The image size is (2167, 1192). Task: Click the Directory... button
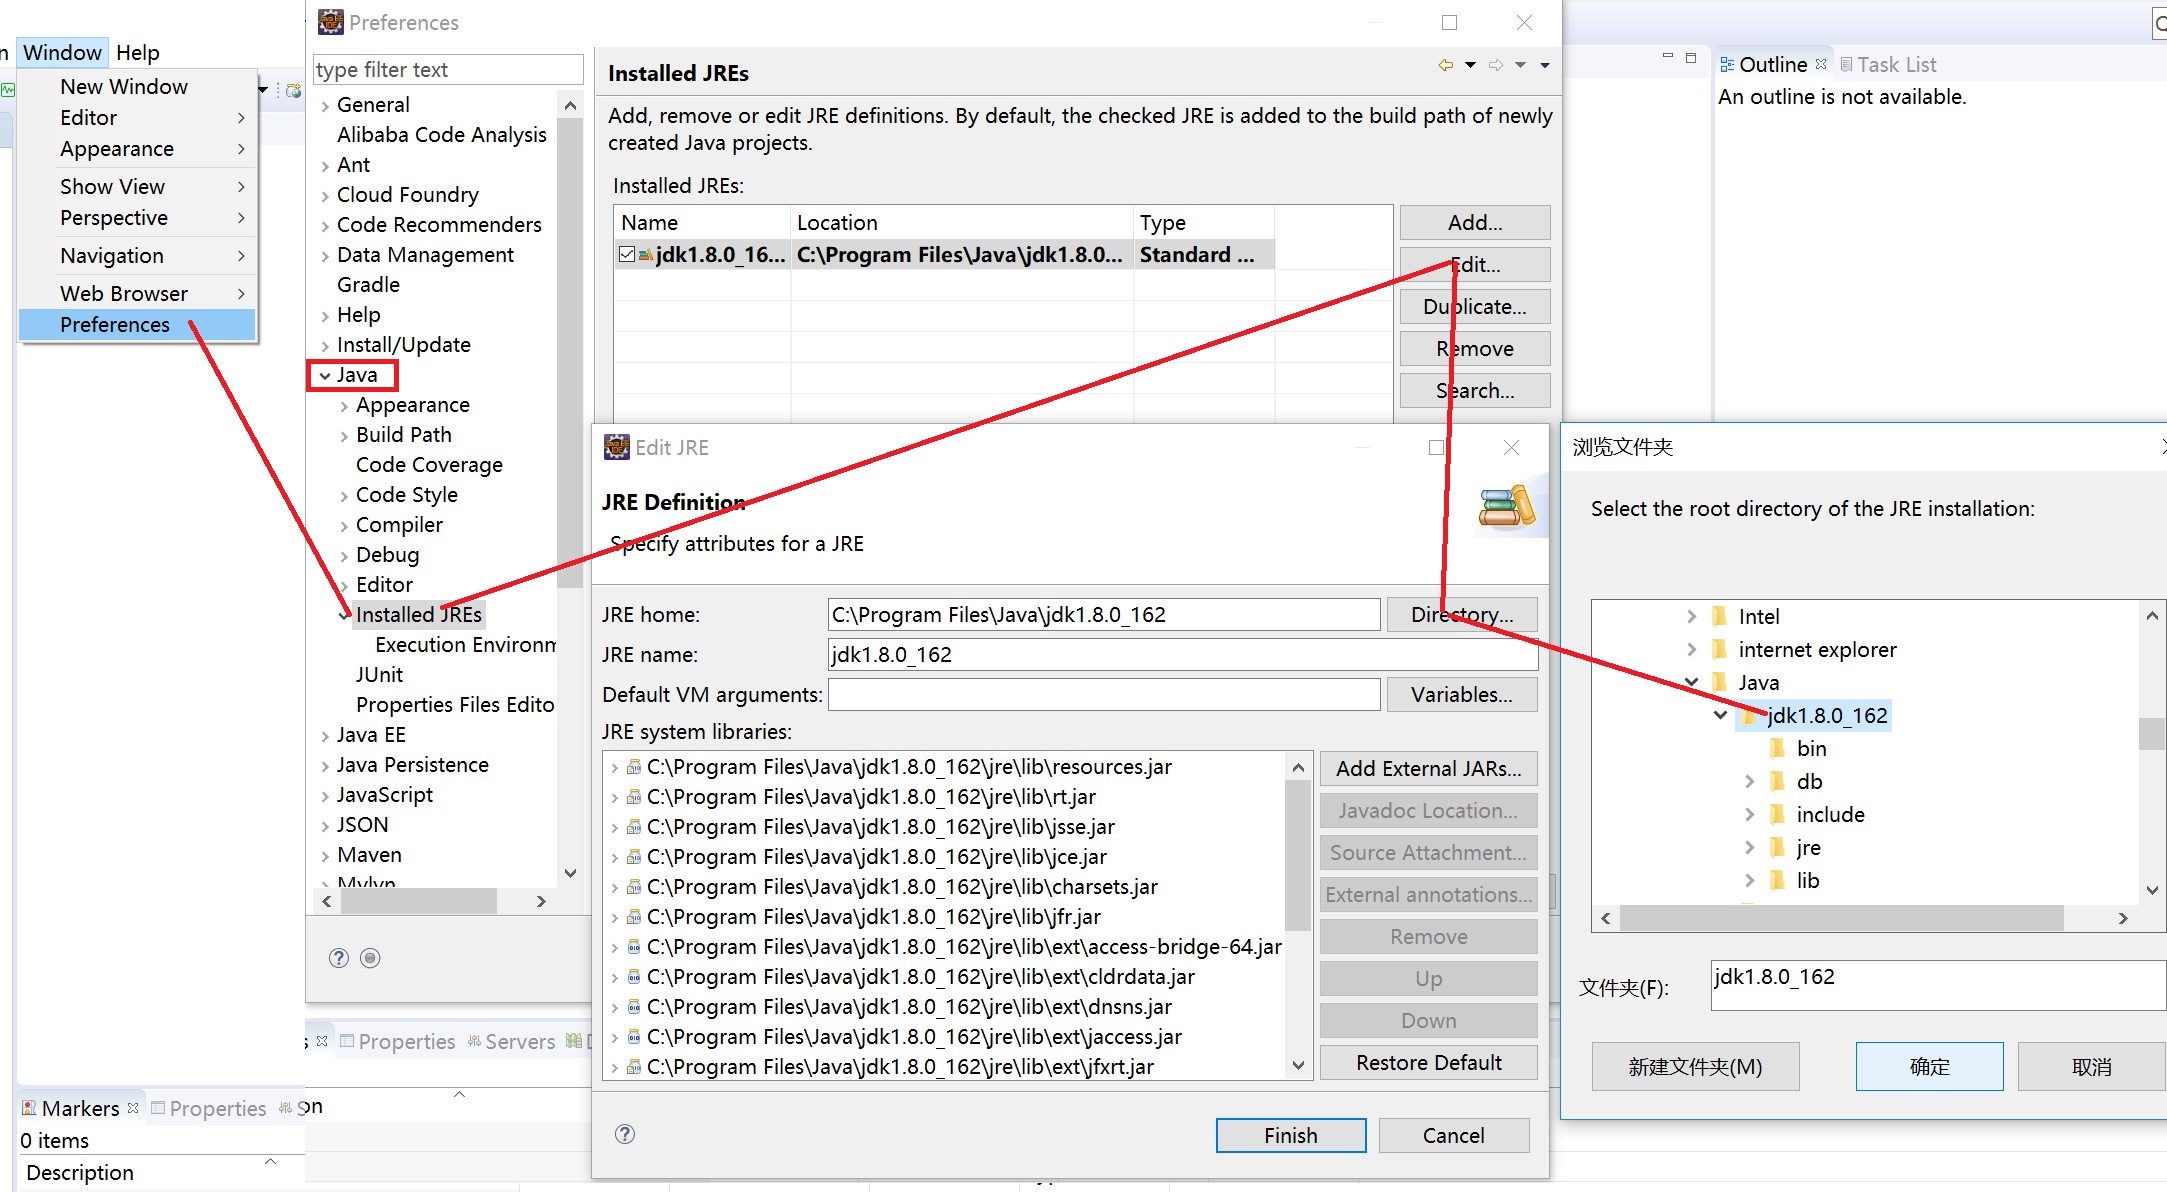tap(1461, 615)
